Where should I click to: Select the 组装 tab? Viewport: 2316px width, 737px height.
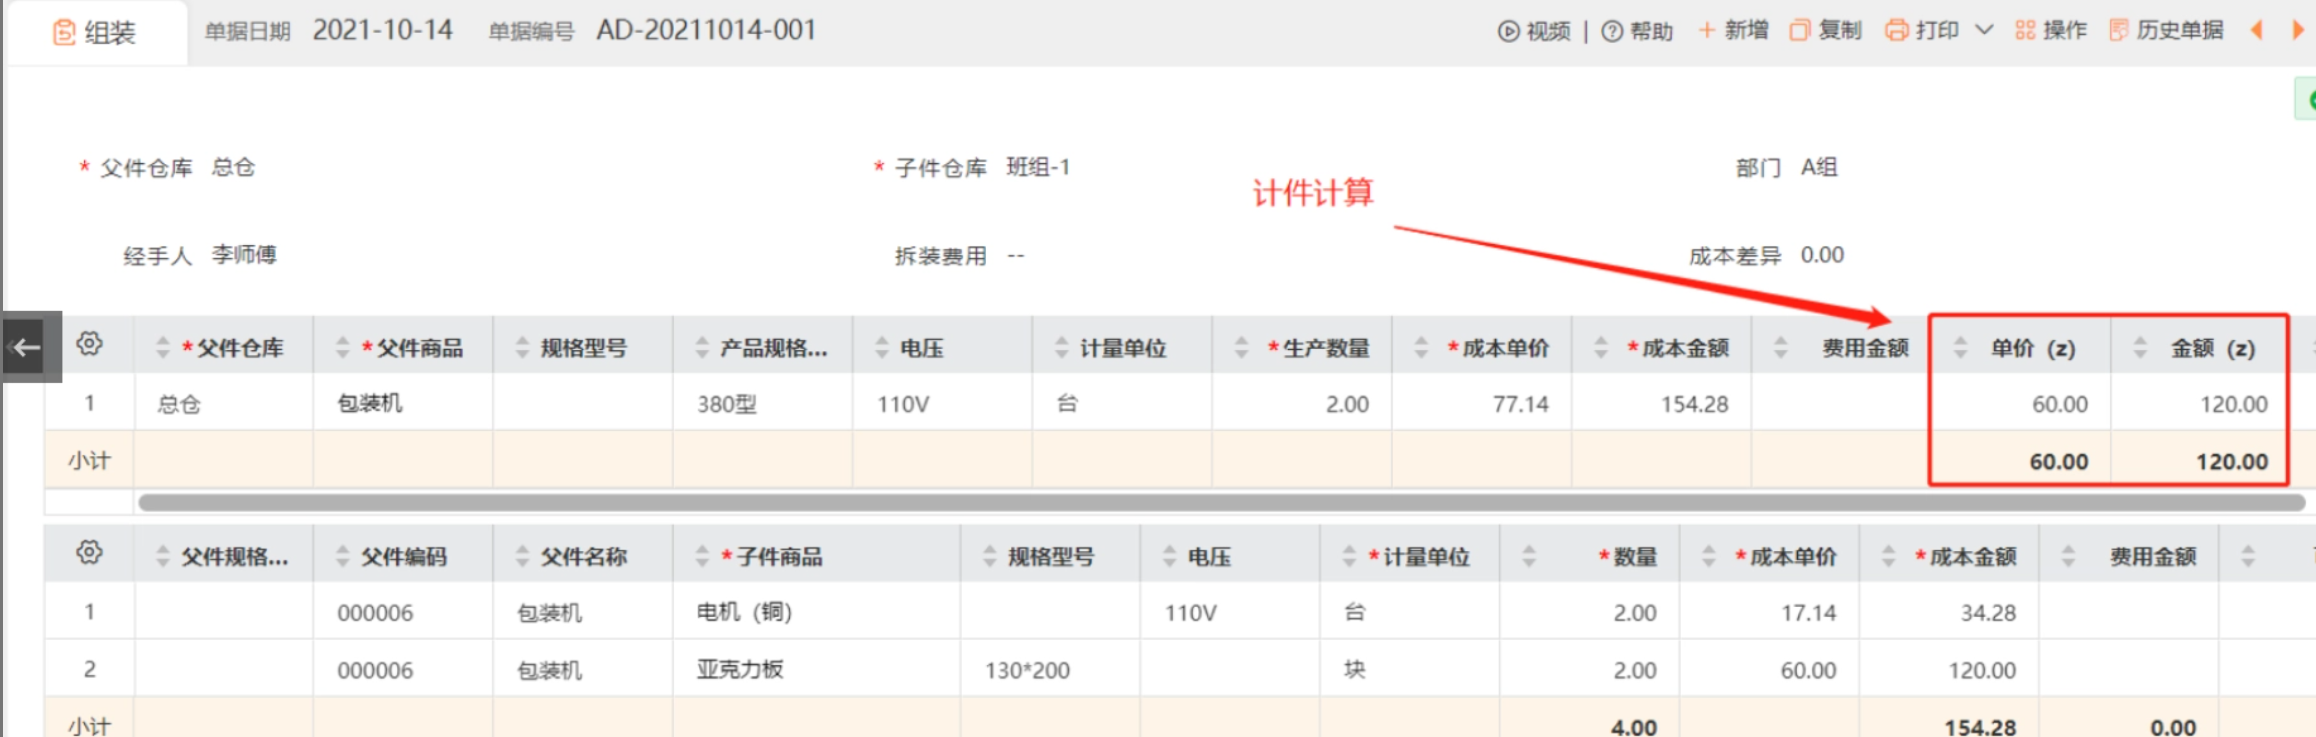coord(95,33)
